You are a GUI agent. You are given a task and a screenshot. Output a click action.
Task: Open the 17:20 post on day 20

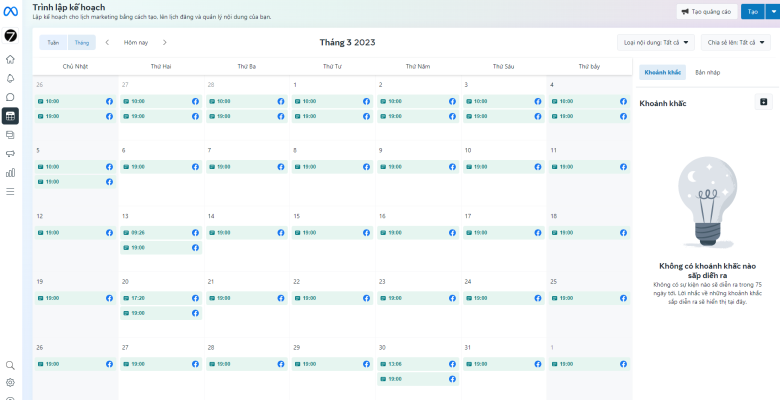point(160,298)
